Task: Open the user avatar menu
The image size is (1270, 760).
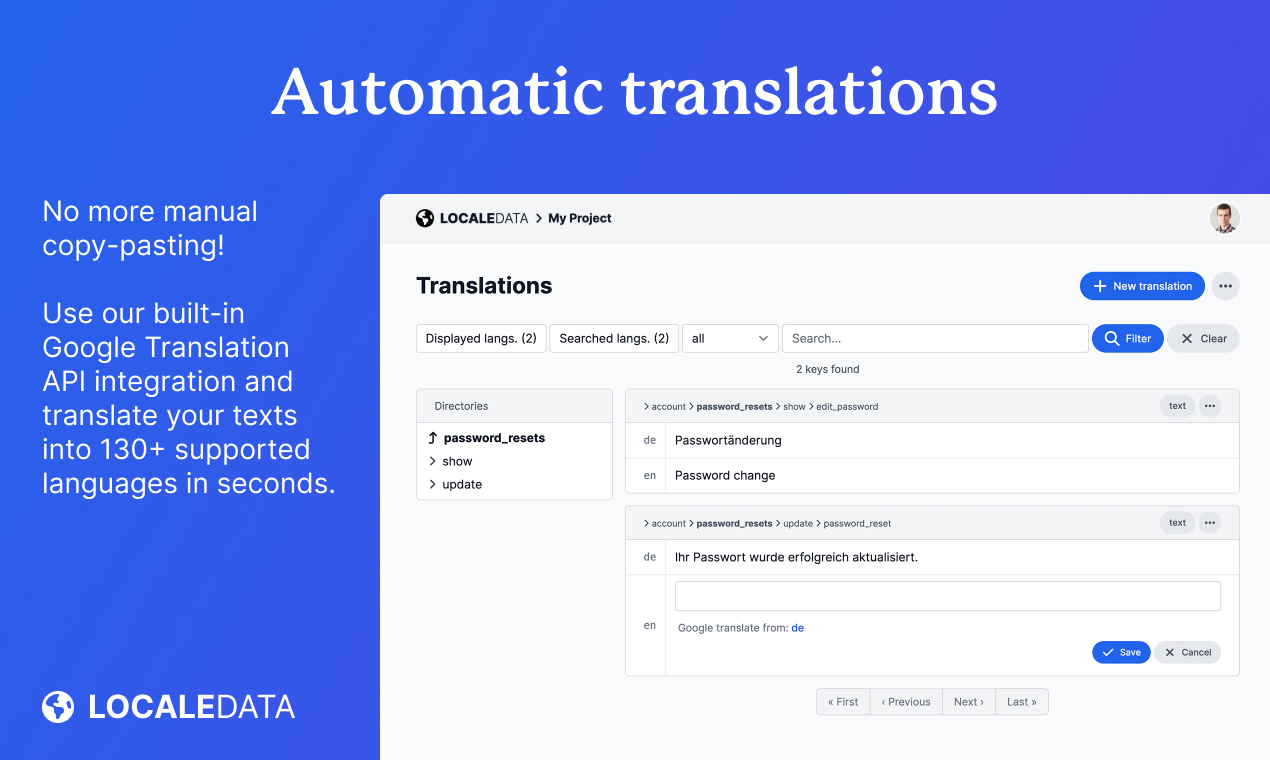Action: 1225,218
